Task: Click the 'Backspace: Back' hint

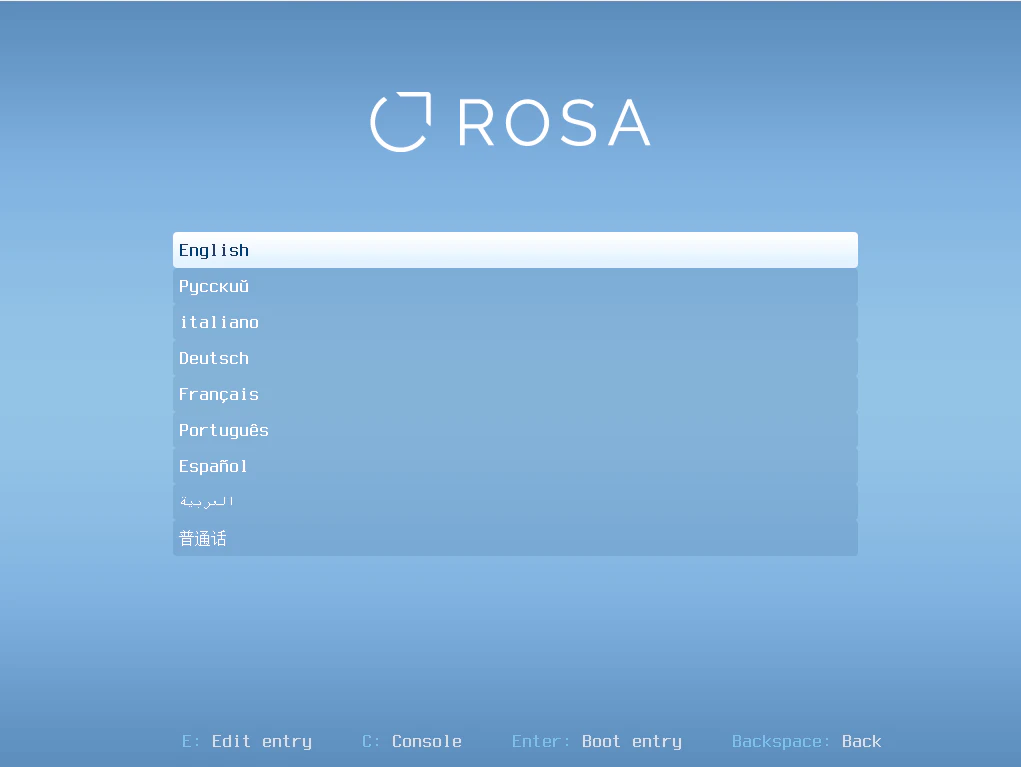Action: click(806, 742)
